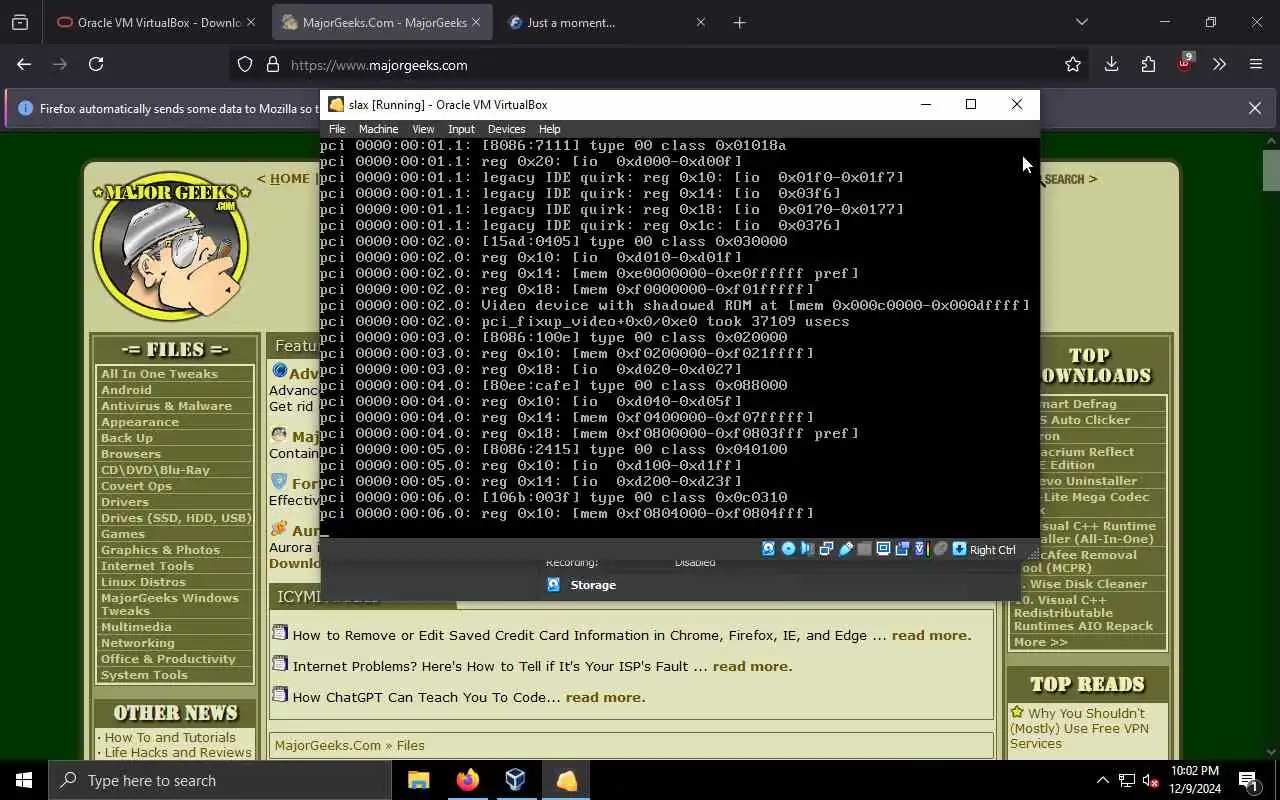
Task: Open the Machine menu in the VM window
Action: point(378,129)
